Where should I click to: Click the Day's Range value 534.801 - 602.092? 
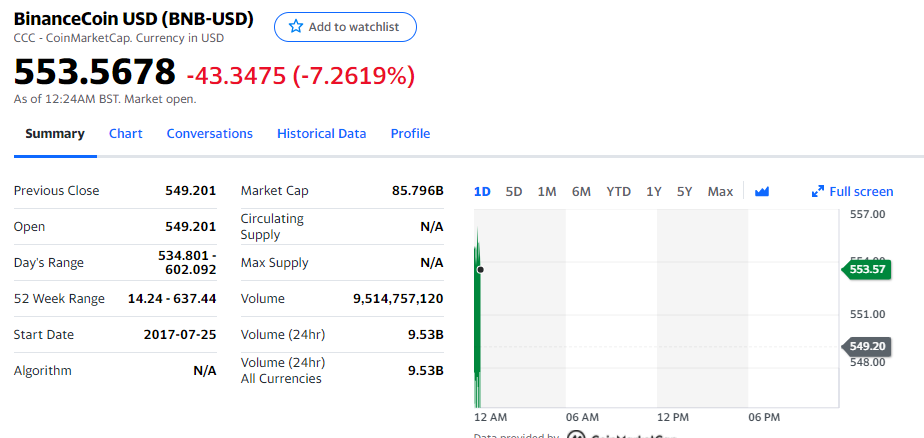tap(187, 262)
